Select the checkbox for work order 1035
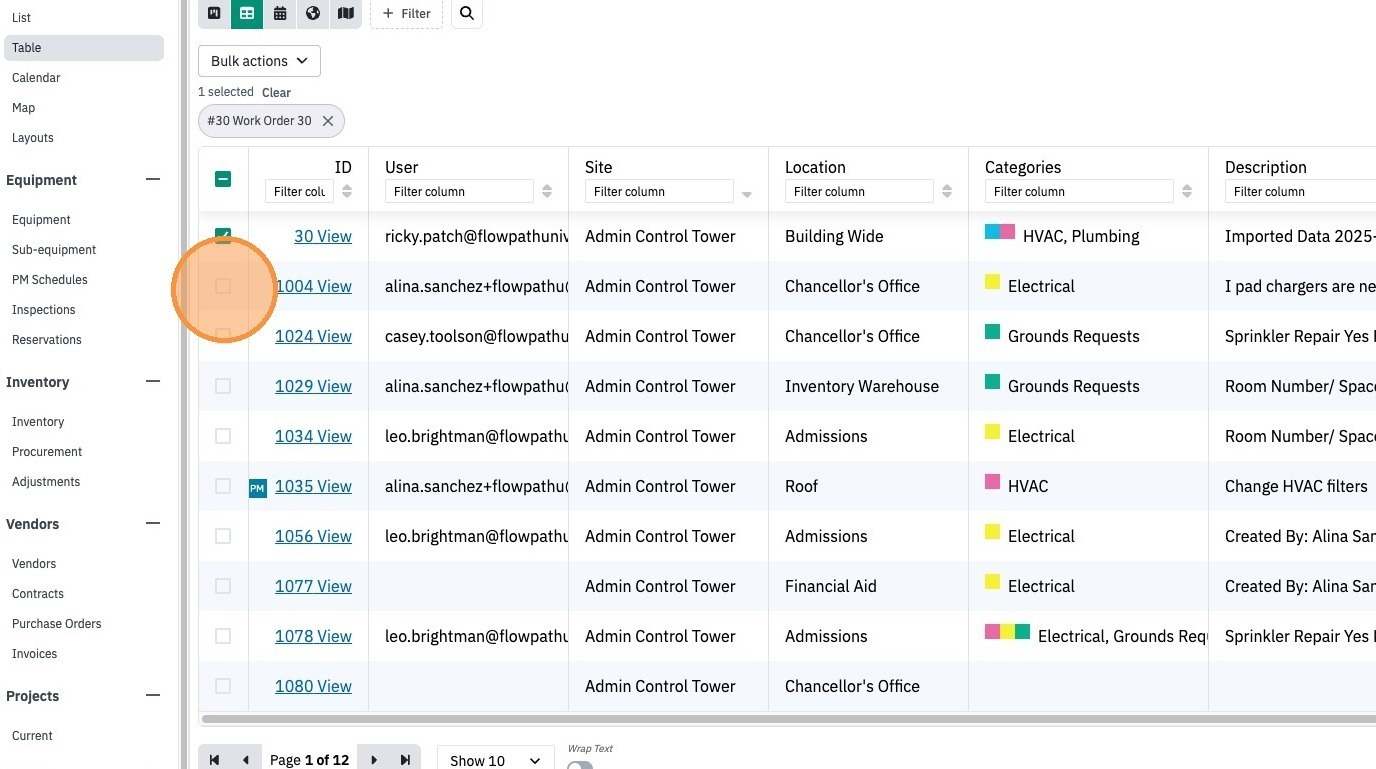This screenshot has height=769, width=1376. (x=223, y=486)
